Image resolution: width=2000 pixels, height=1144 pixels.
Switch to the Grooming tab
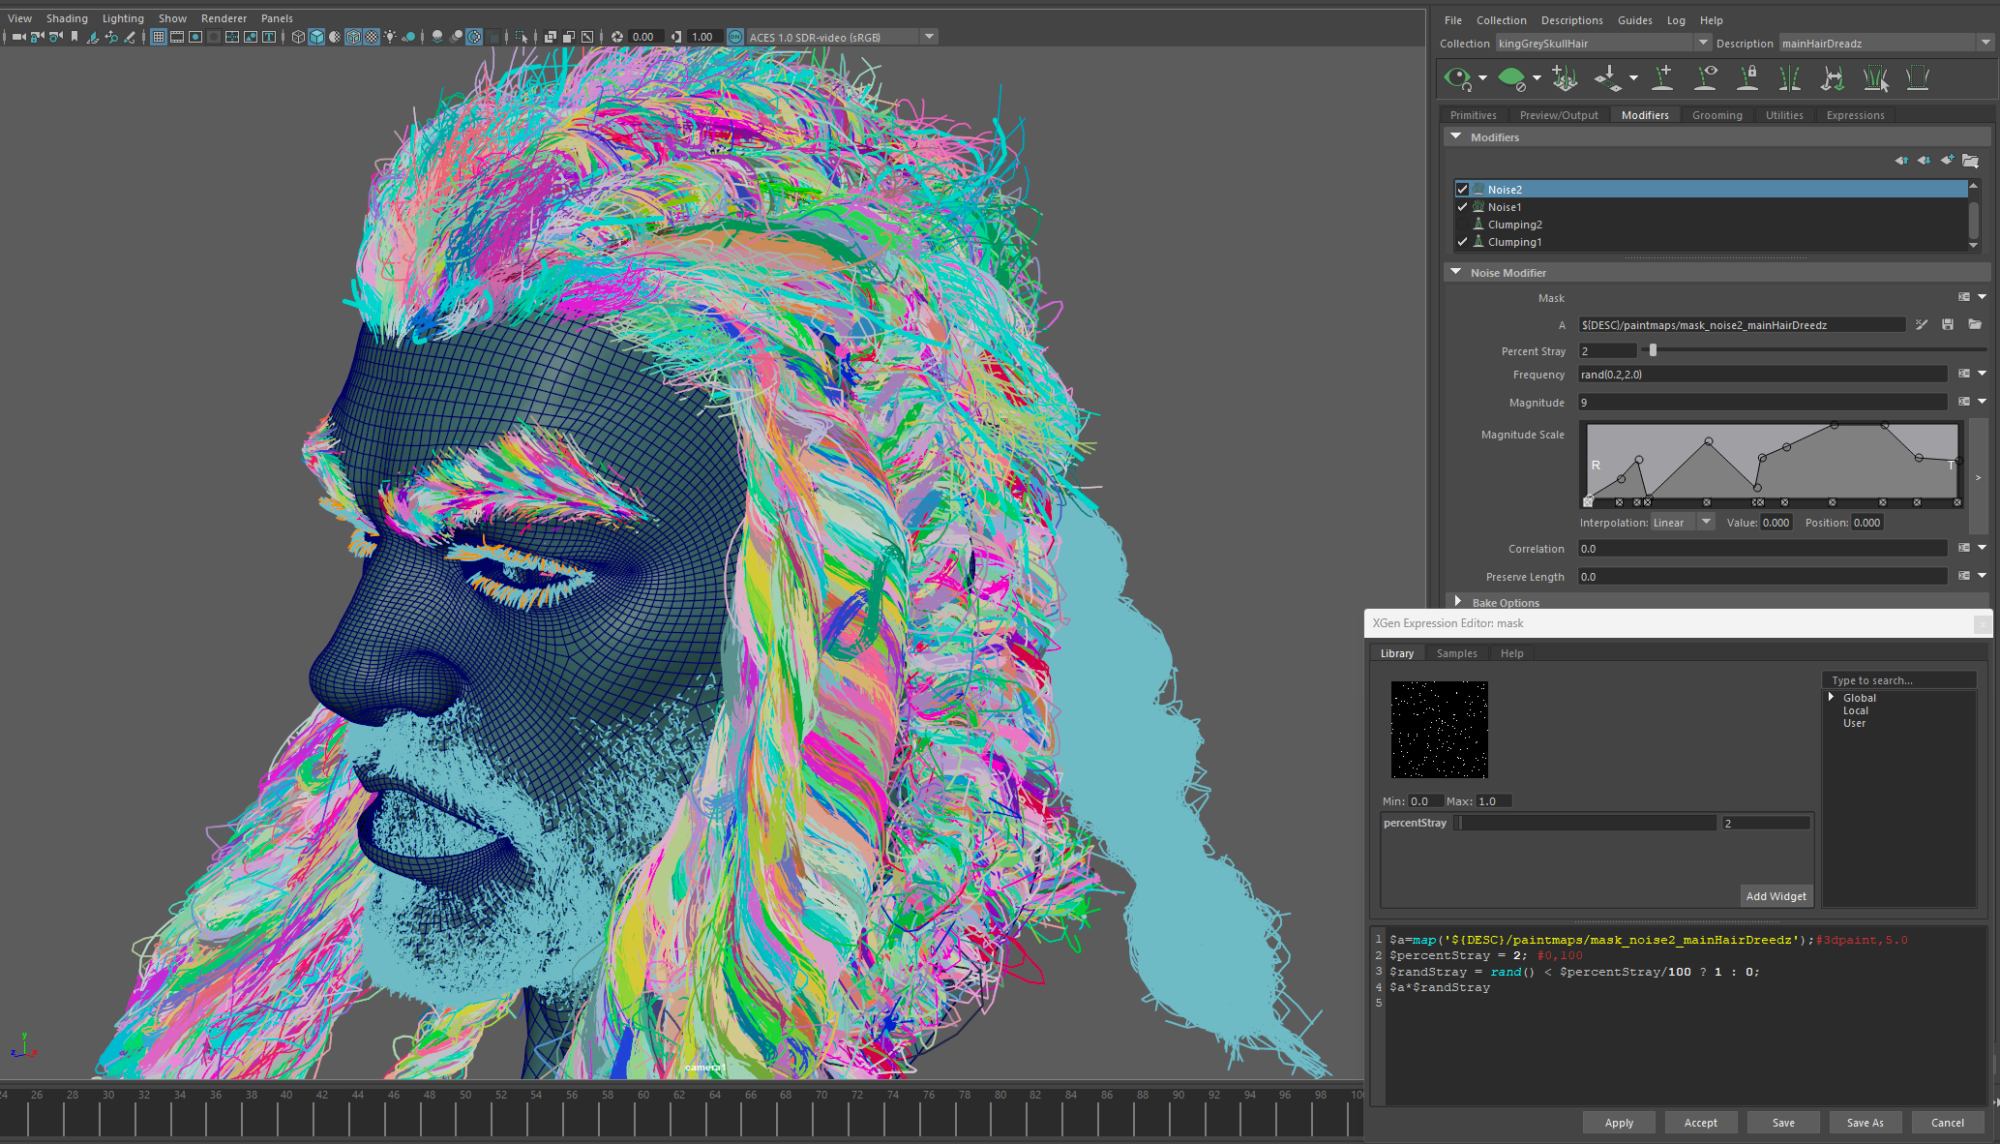point(1717,114)
